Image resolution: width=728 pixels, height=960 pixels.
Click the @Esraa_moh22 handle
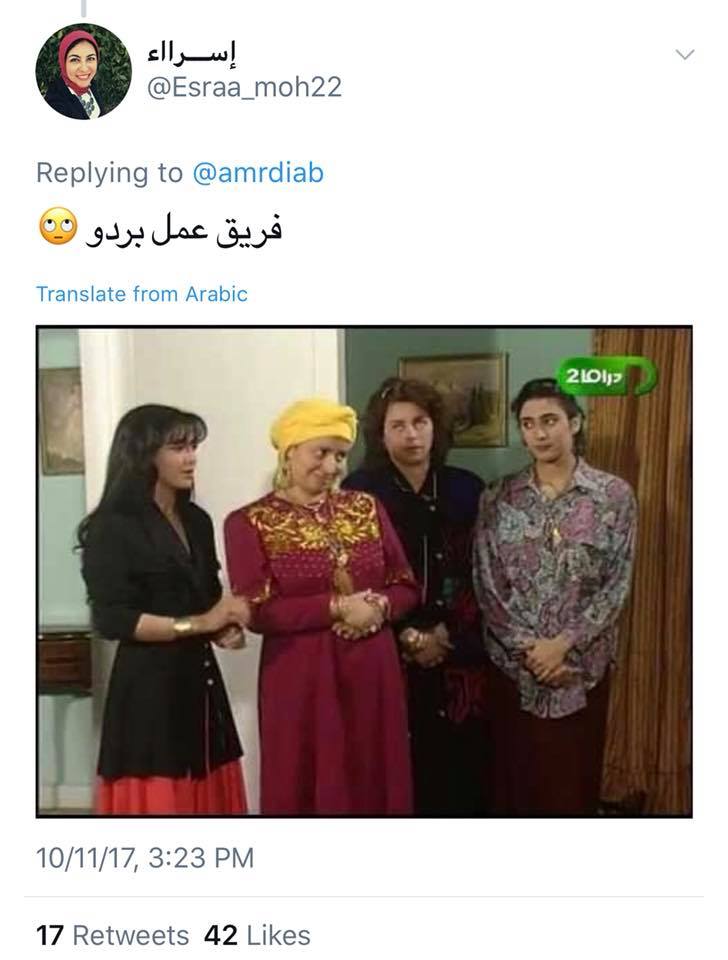tap(244, 87)
